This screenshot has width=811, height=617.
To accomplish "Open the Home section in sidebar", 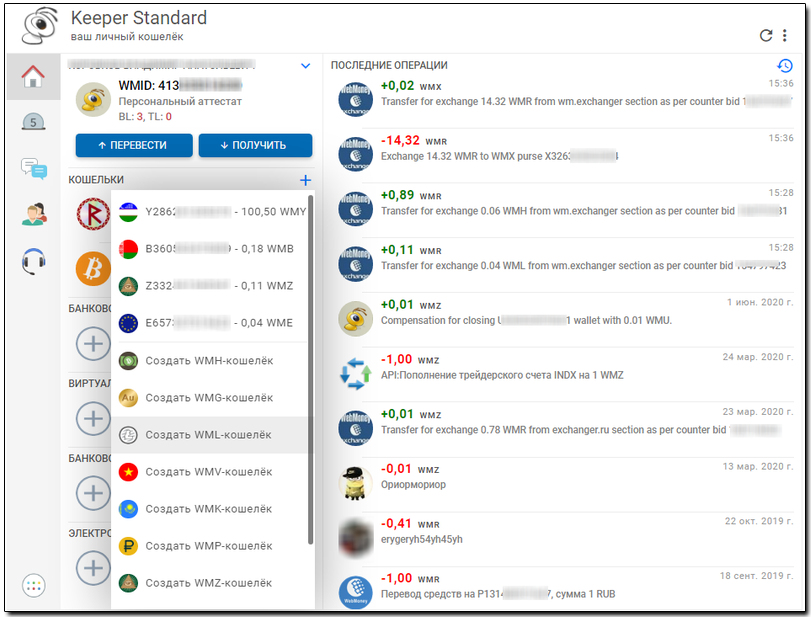I will [33, 77].
